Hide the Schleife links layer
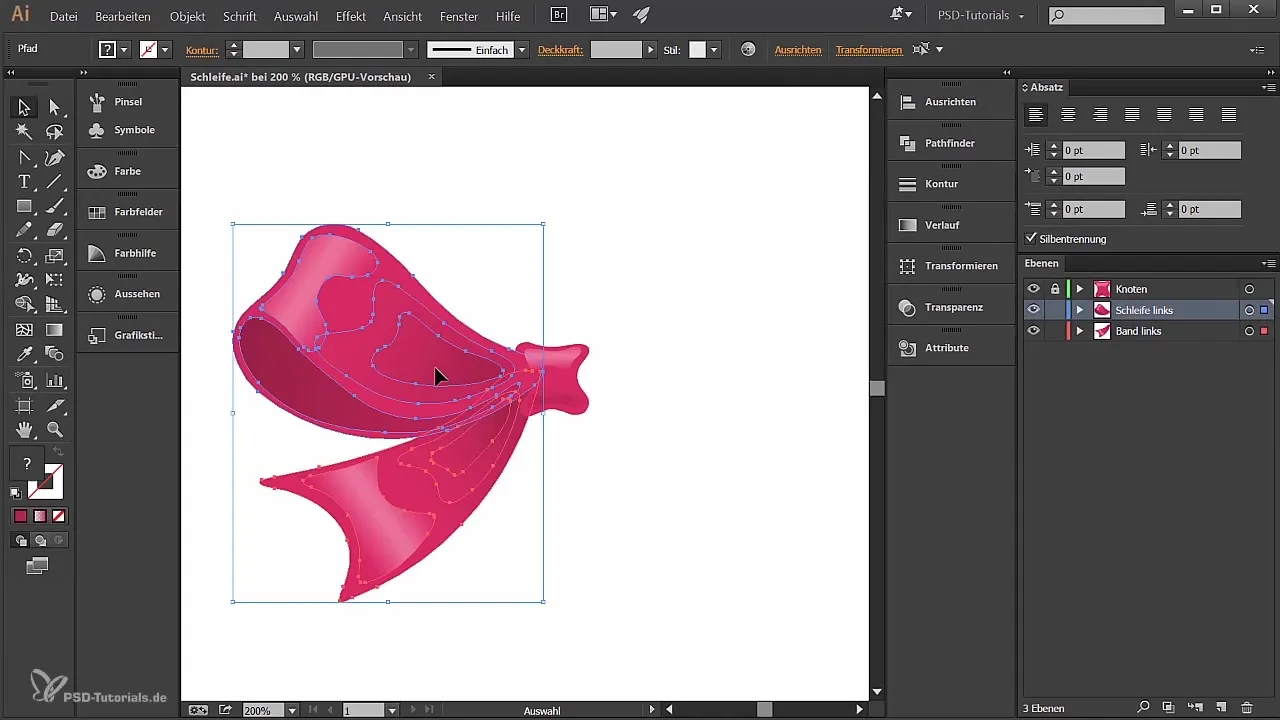Screen dimensions: 1280x720 [1034, 310]
